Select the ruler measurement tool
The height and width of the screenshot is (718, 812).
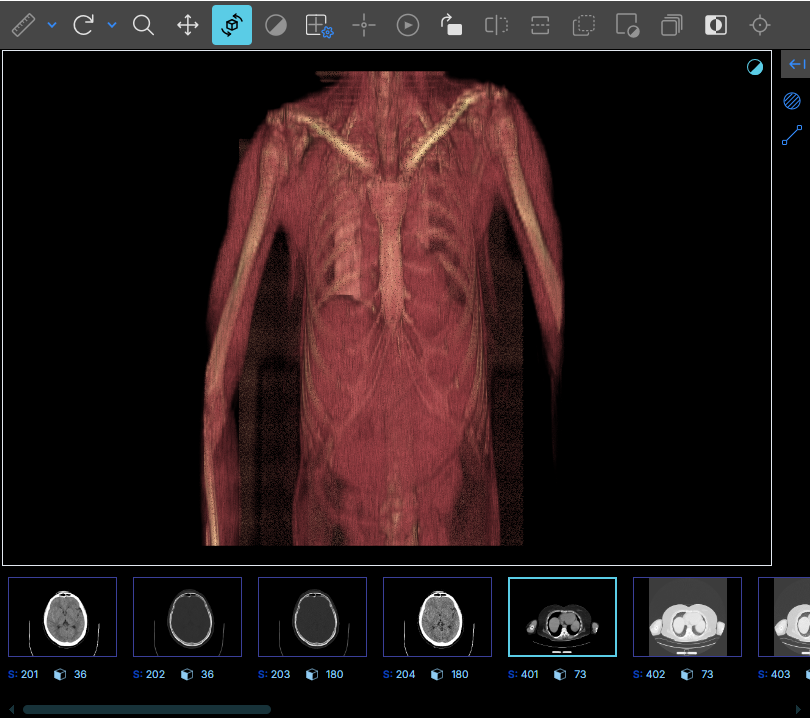coord(23,25)
